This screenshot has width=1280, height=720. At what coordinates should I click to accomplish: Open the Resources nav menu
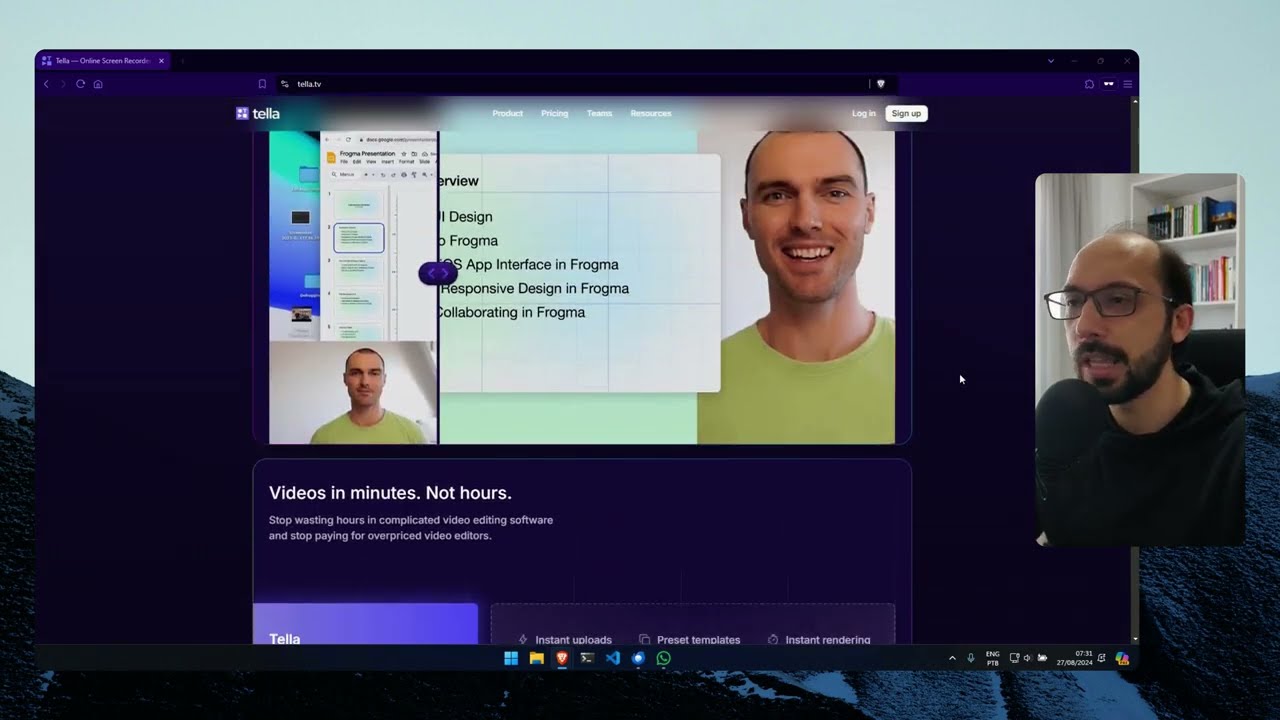click(651, 113)
